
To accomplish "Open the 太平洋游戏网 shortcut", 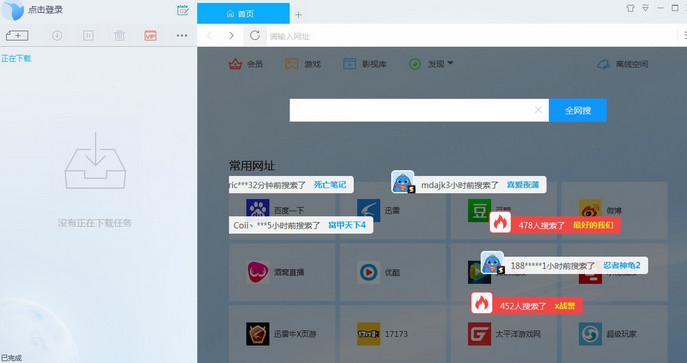I will point(503,334).
